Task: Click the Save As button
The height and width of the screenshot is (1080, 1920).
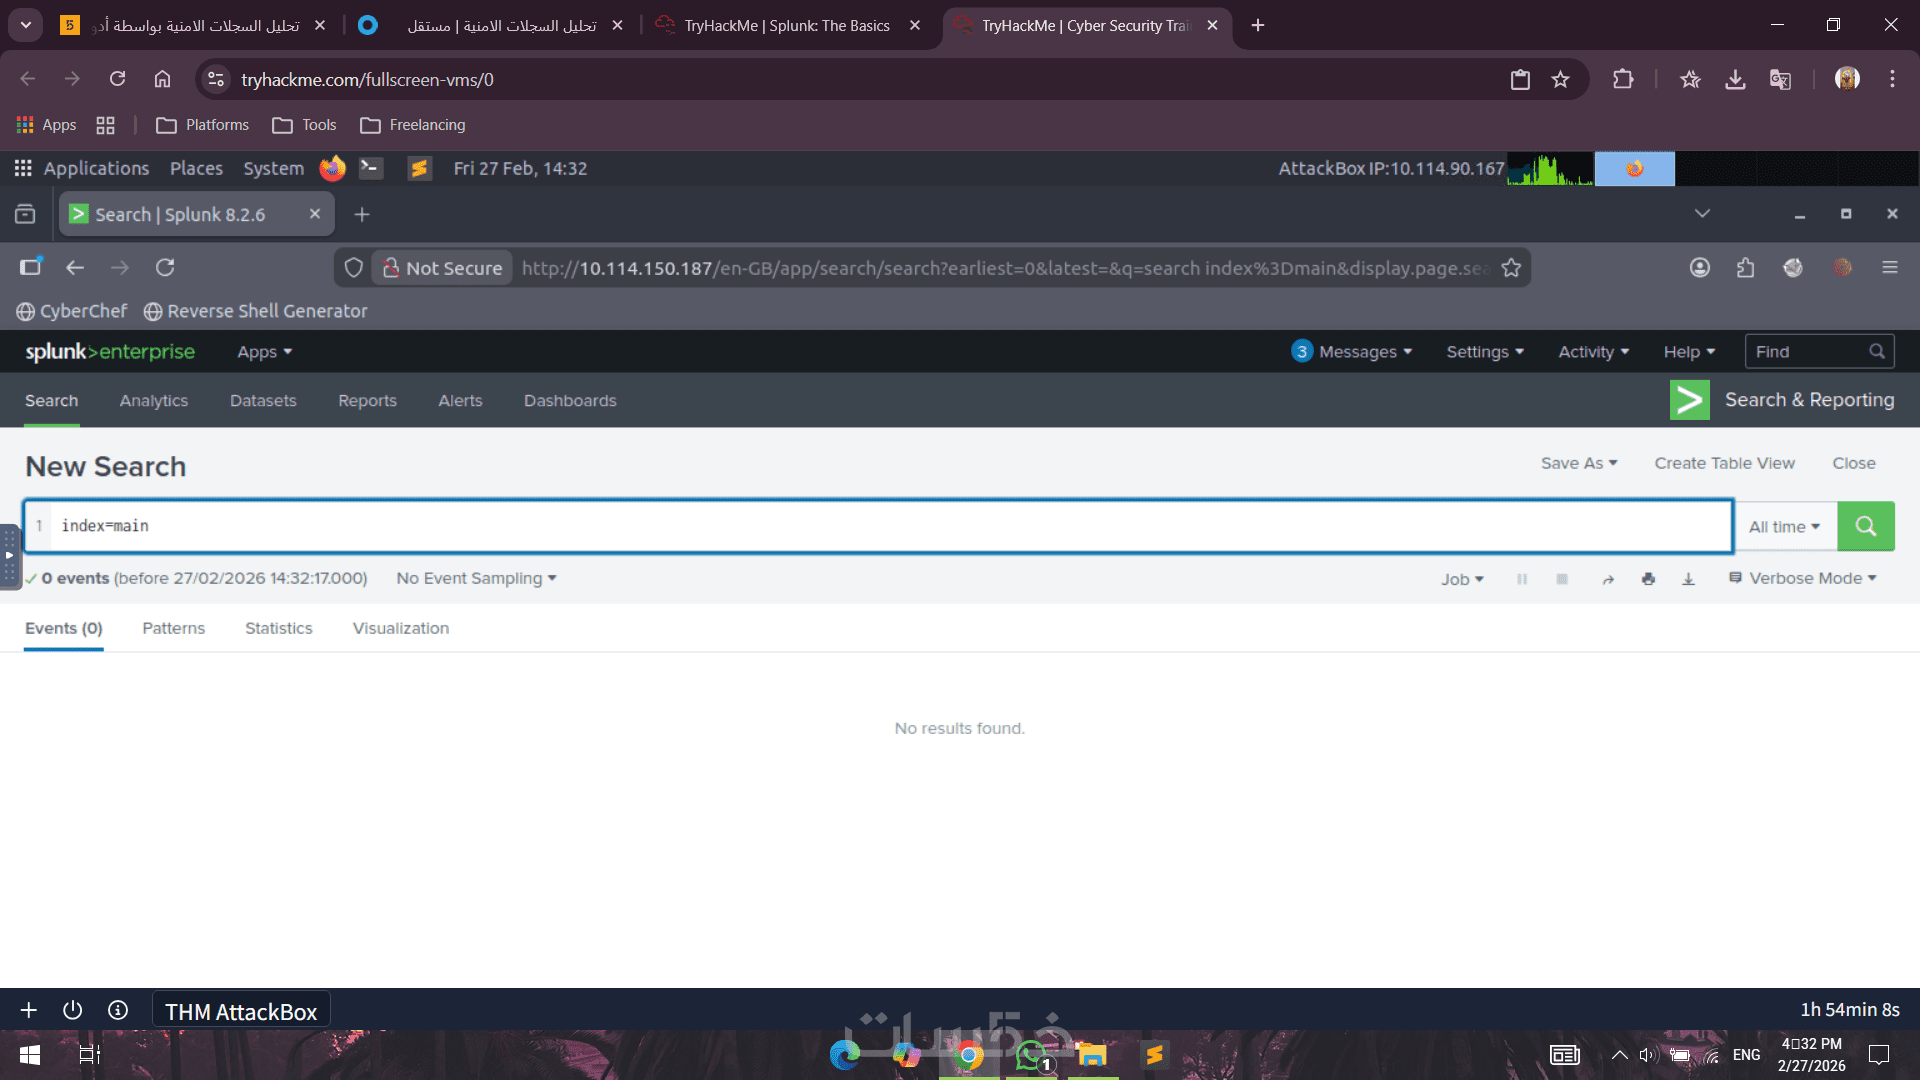Action: coord(1578,463)
